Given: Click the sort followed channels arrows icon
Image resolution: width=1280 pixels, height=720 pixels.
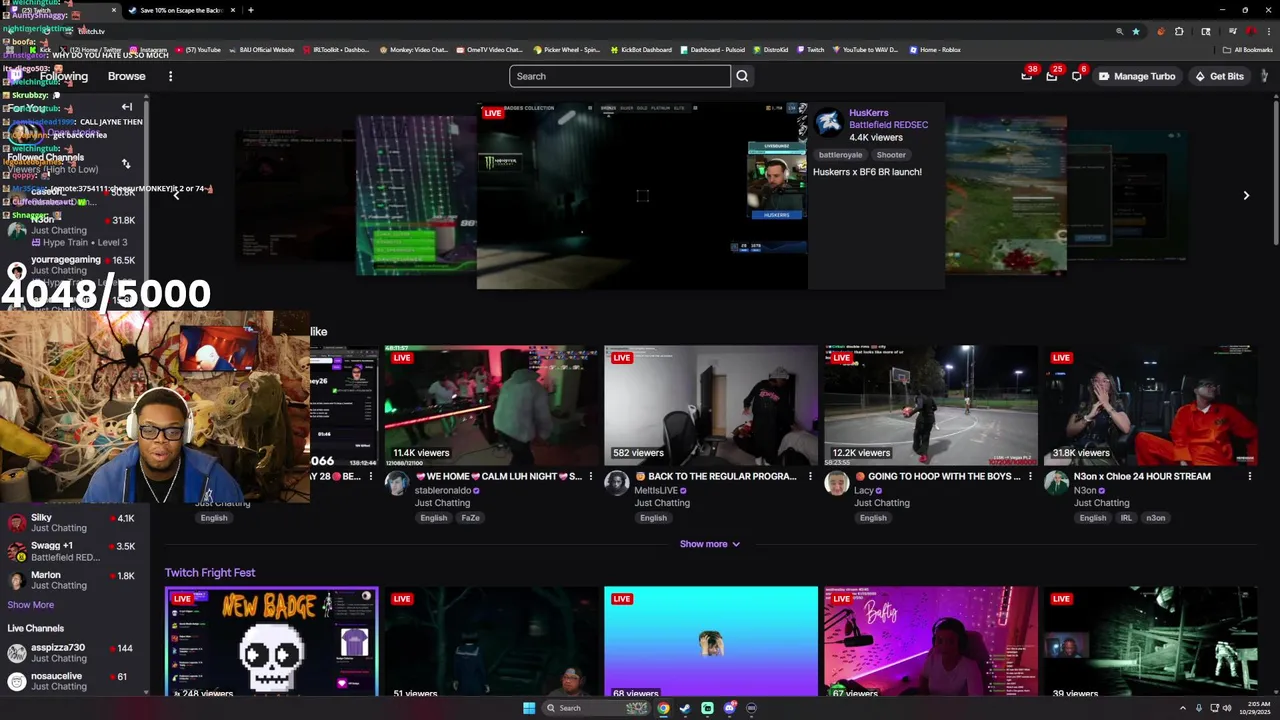Looking at the screenshot, I should (126, 163).
